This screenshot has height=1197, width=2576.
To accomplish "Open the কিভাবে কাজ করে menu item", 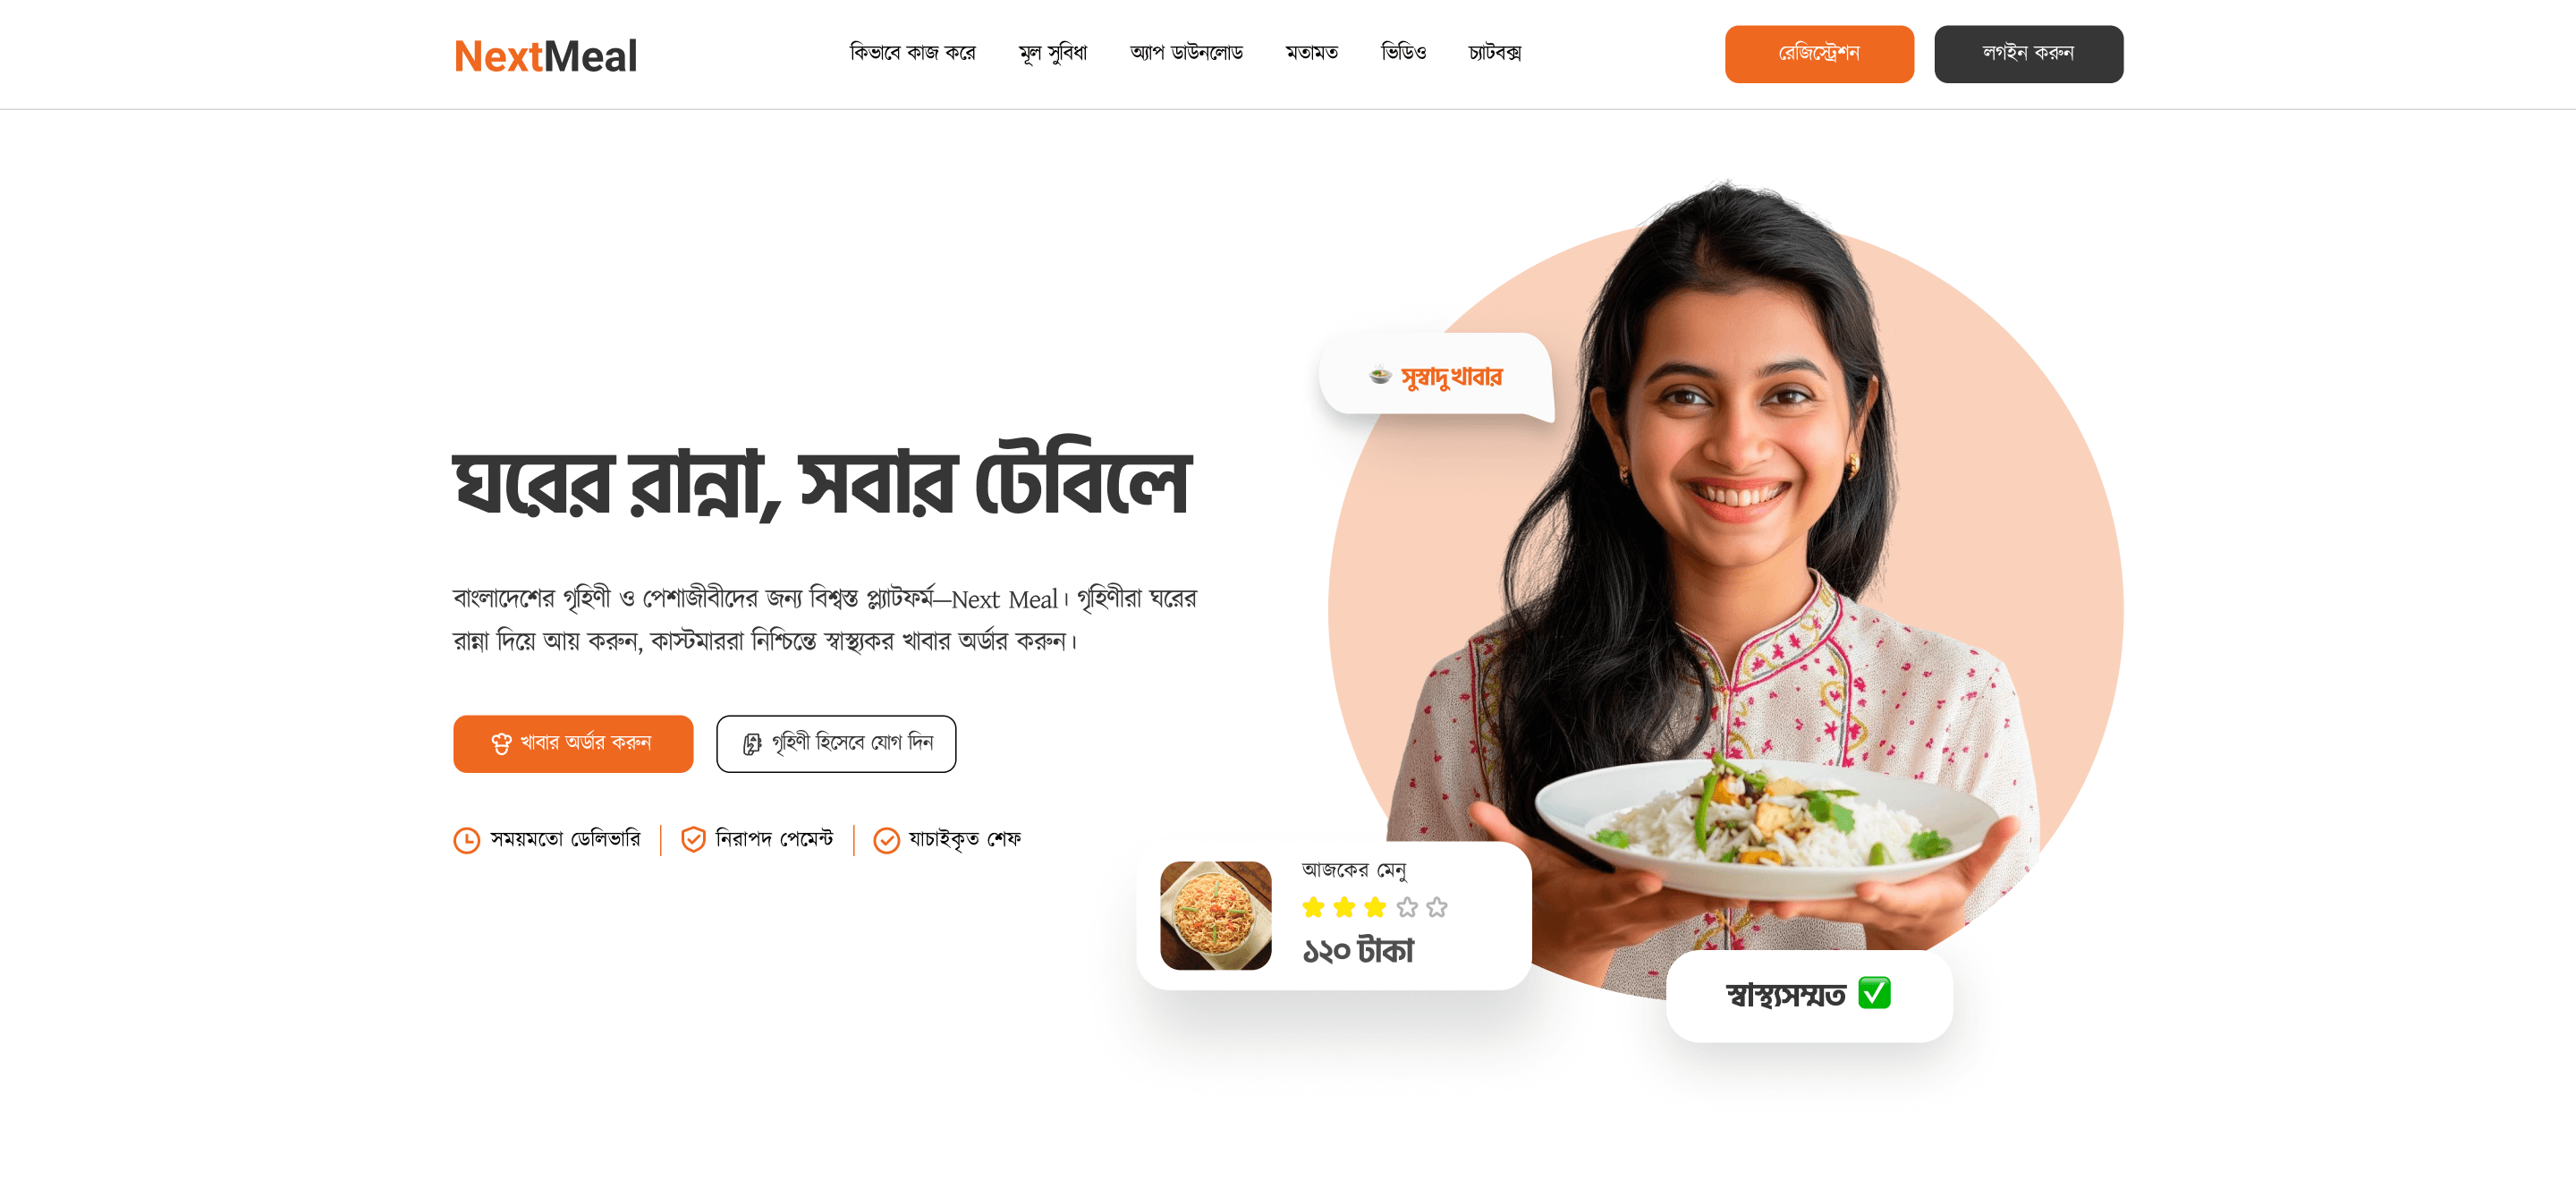I will 912,53.
